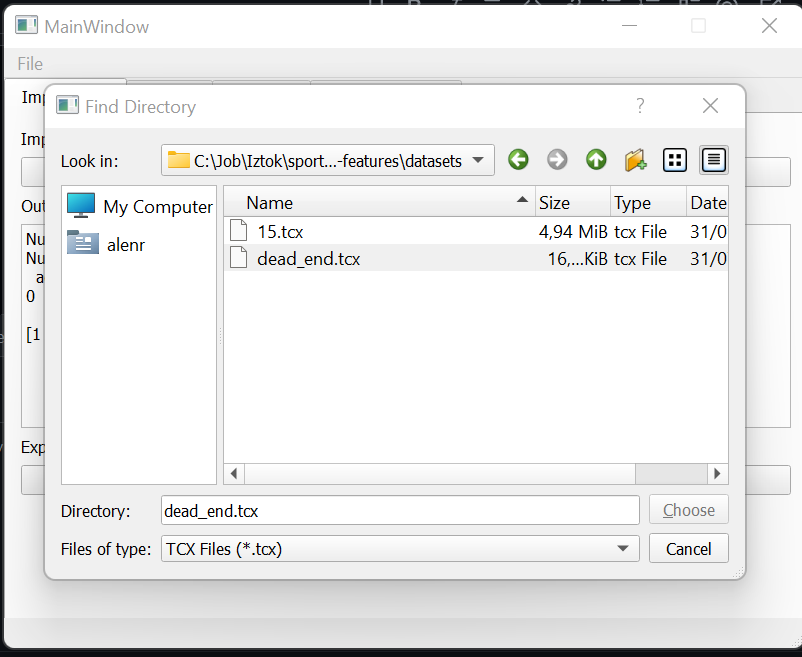This screenshot has height=657, width=802.
Task: Create a new folder
Action: [x=635, y=159]
